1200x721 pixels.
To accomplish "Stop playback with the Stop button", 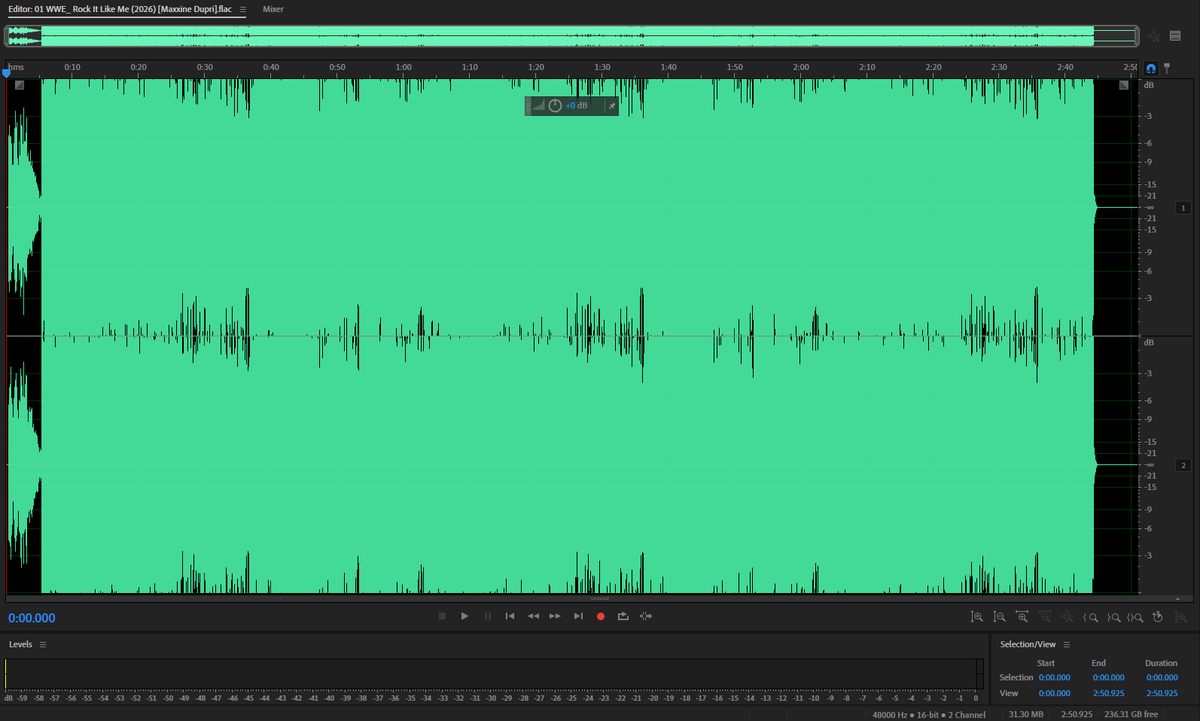I will 442,616.
